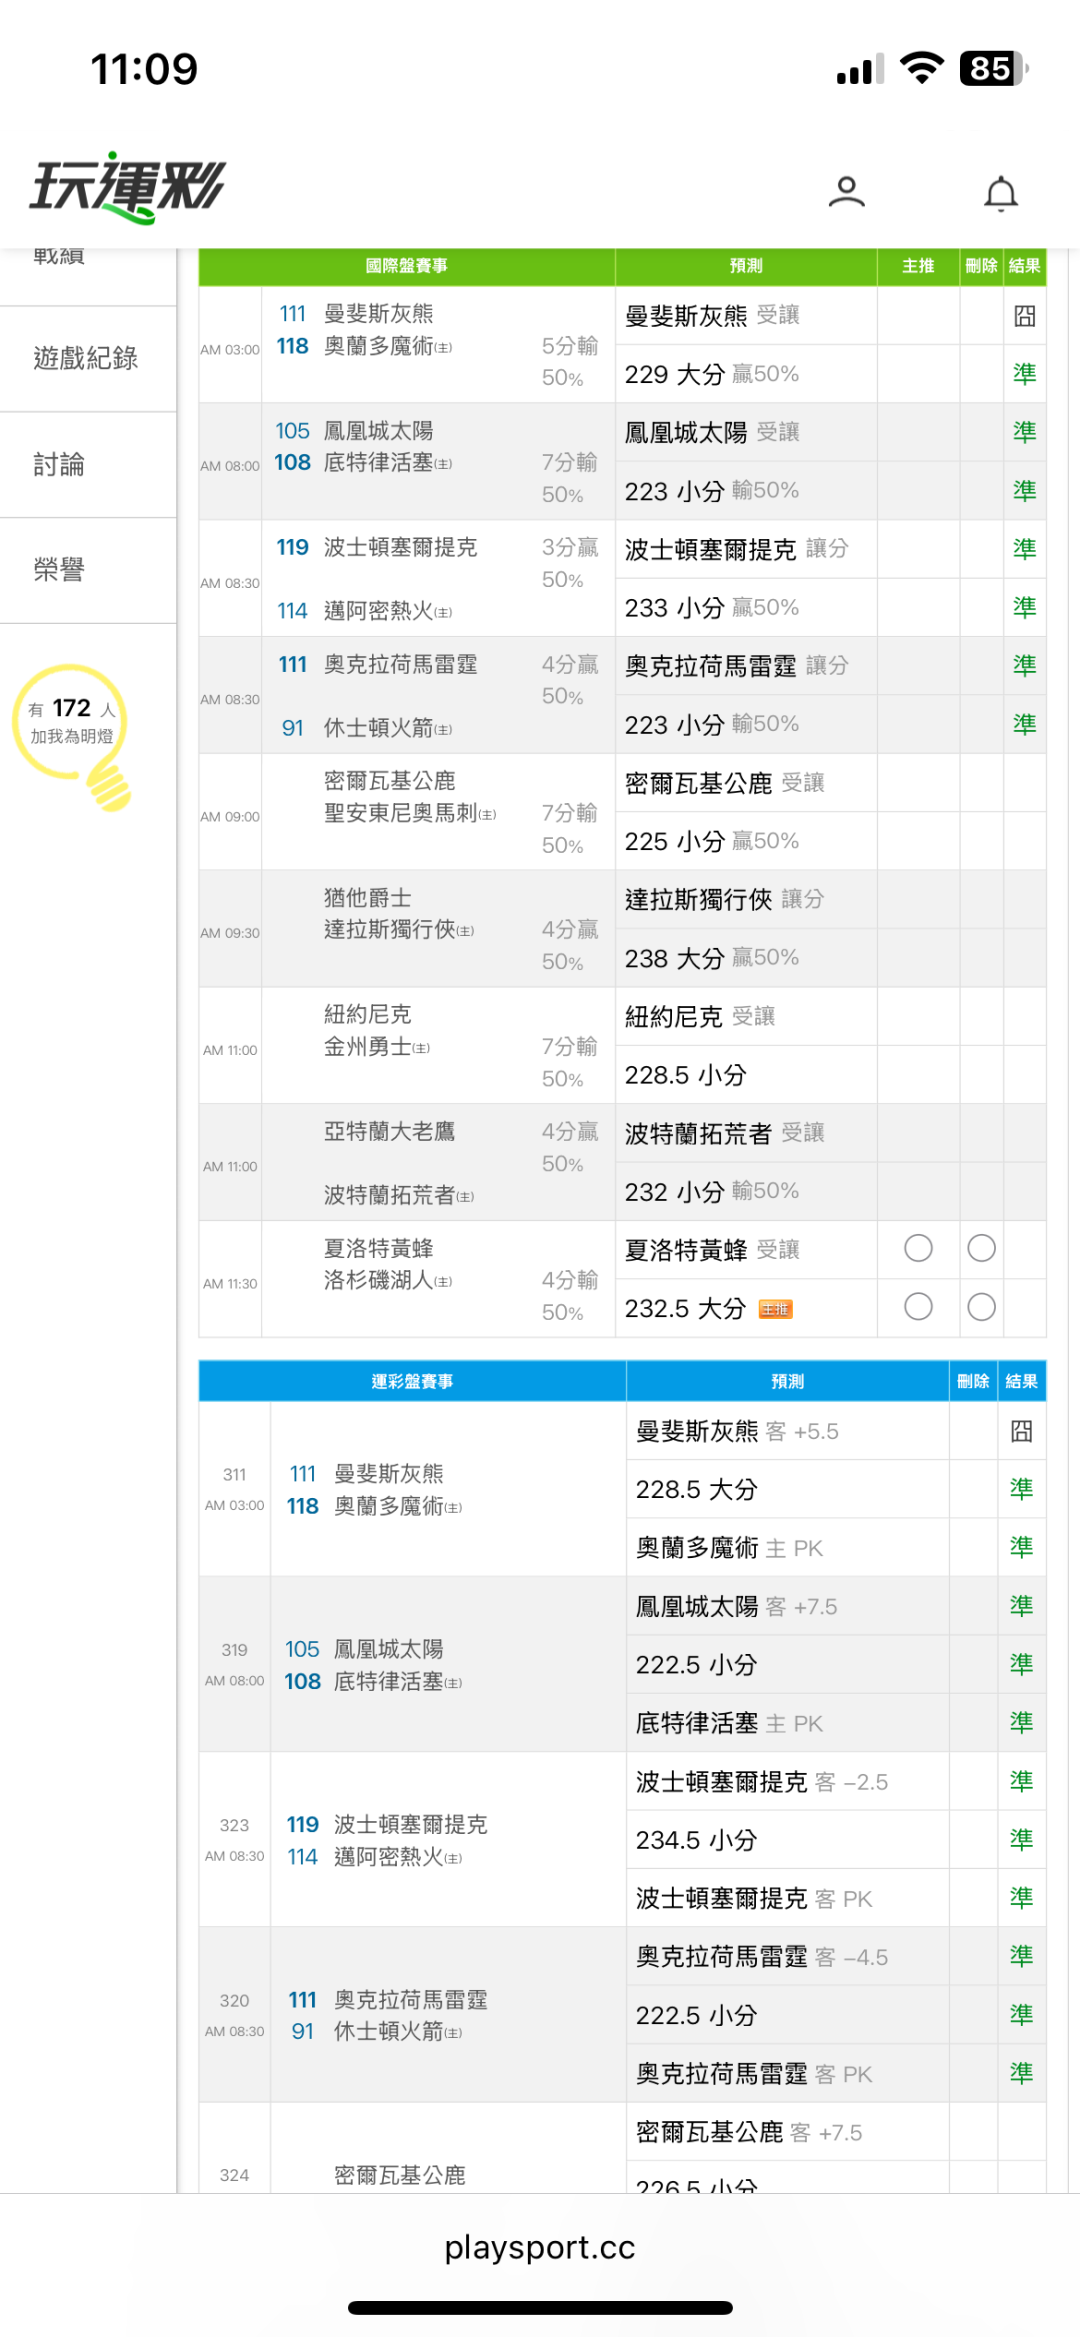Viewport: 1080px width, 2337px height.
Task: Select 刪除 radio for 夏洛特黃蜂 受讓
Action: [982, 1248]
